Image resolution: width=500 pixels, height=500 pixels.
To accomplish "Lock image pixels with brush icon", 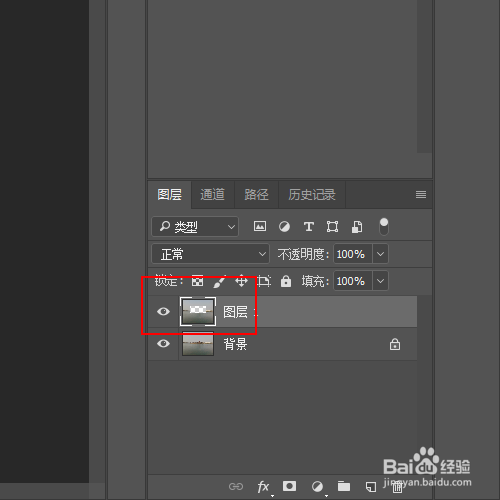I will 219,281.
